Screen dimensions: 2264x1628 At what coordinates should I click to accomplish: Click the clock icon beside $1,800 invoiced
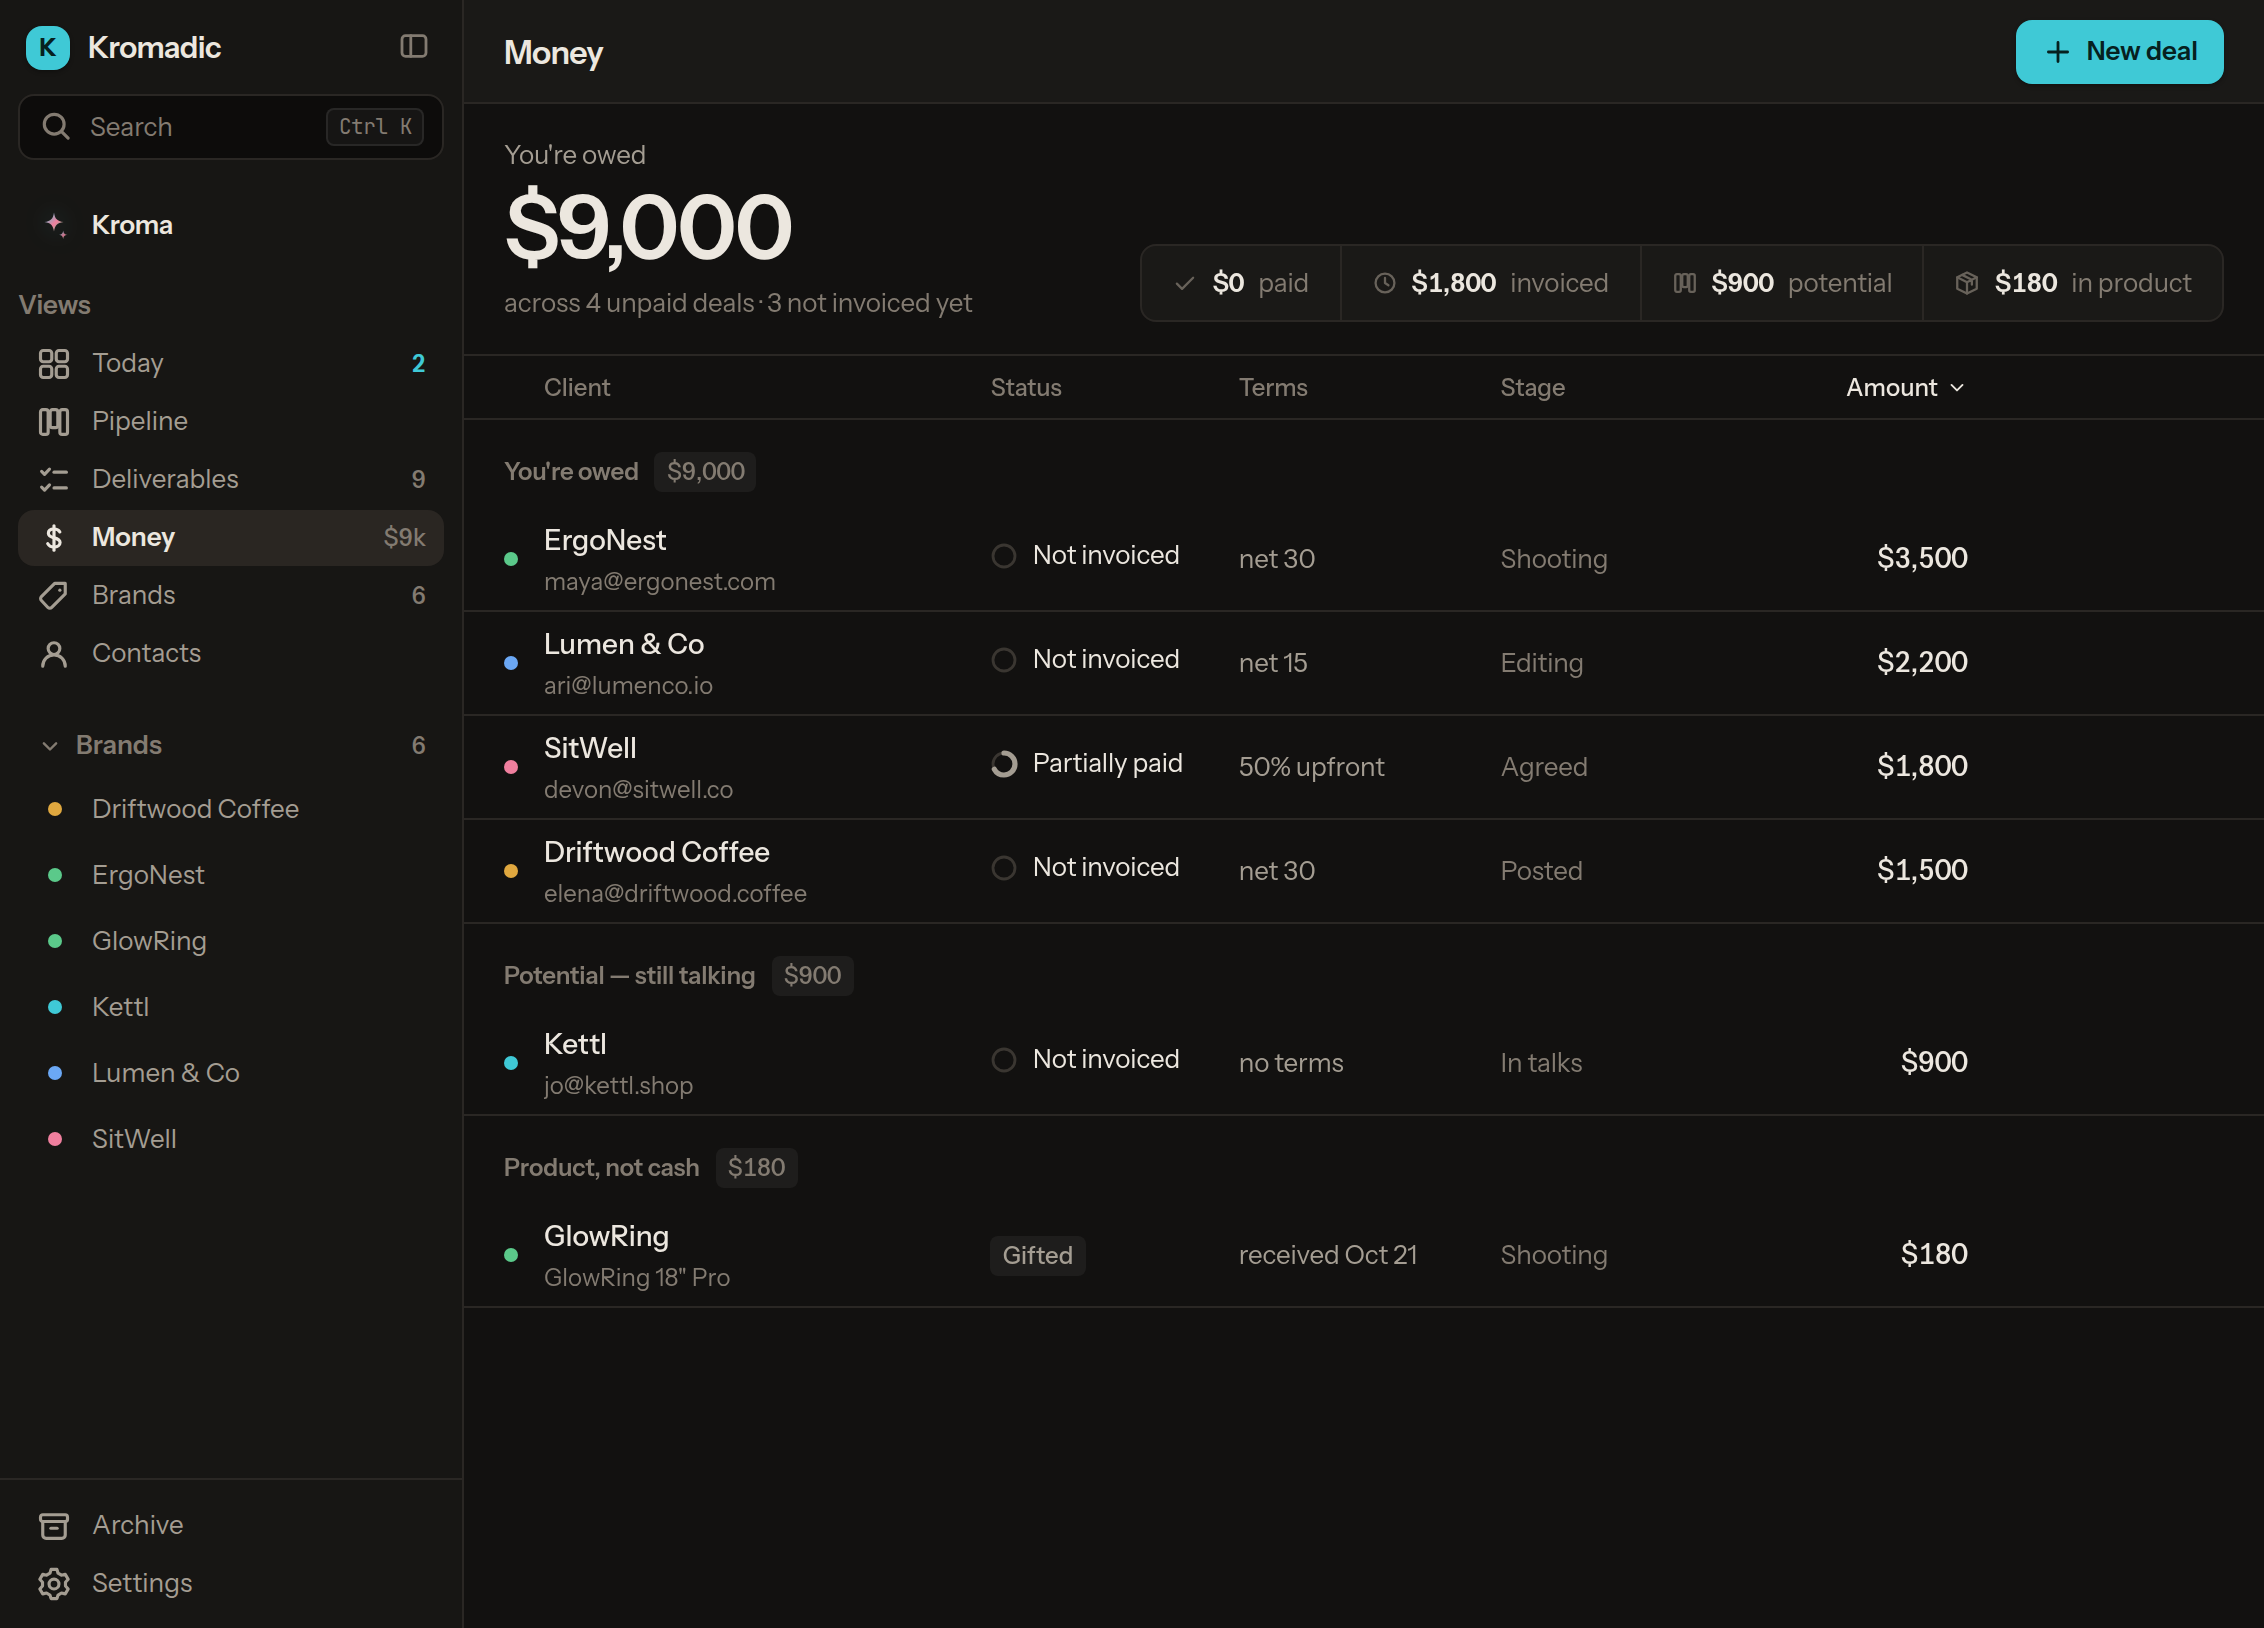point(1385,283)
